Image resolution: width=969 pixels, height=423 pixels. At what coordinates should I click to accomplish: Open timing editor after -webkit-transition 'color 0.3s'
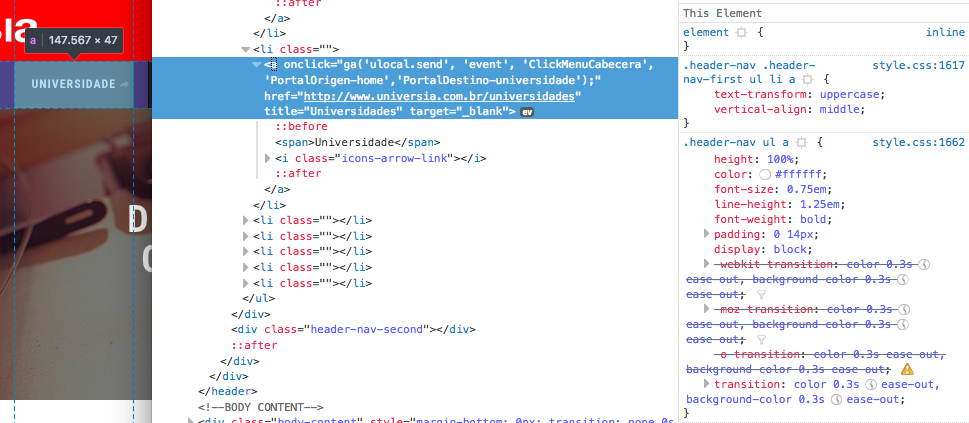[925, 264]
